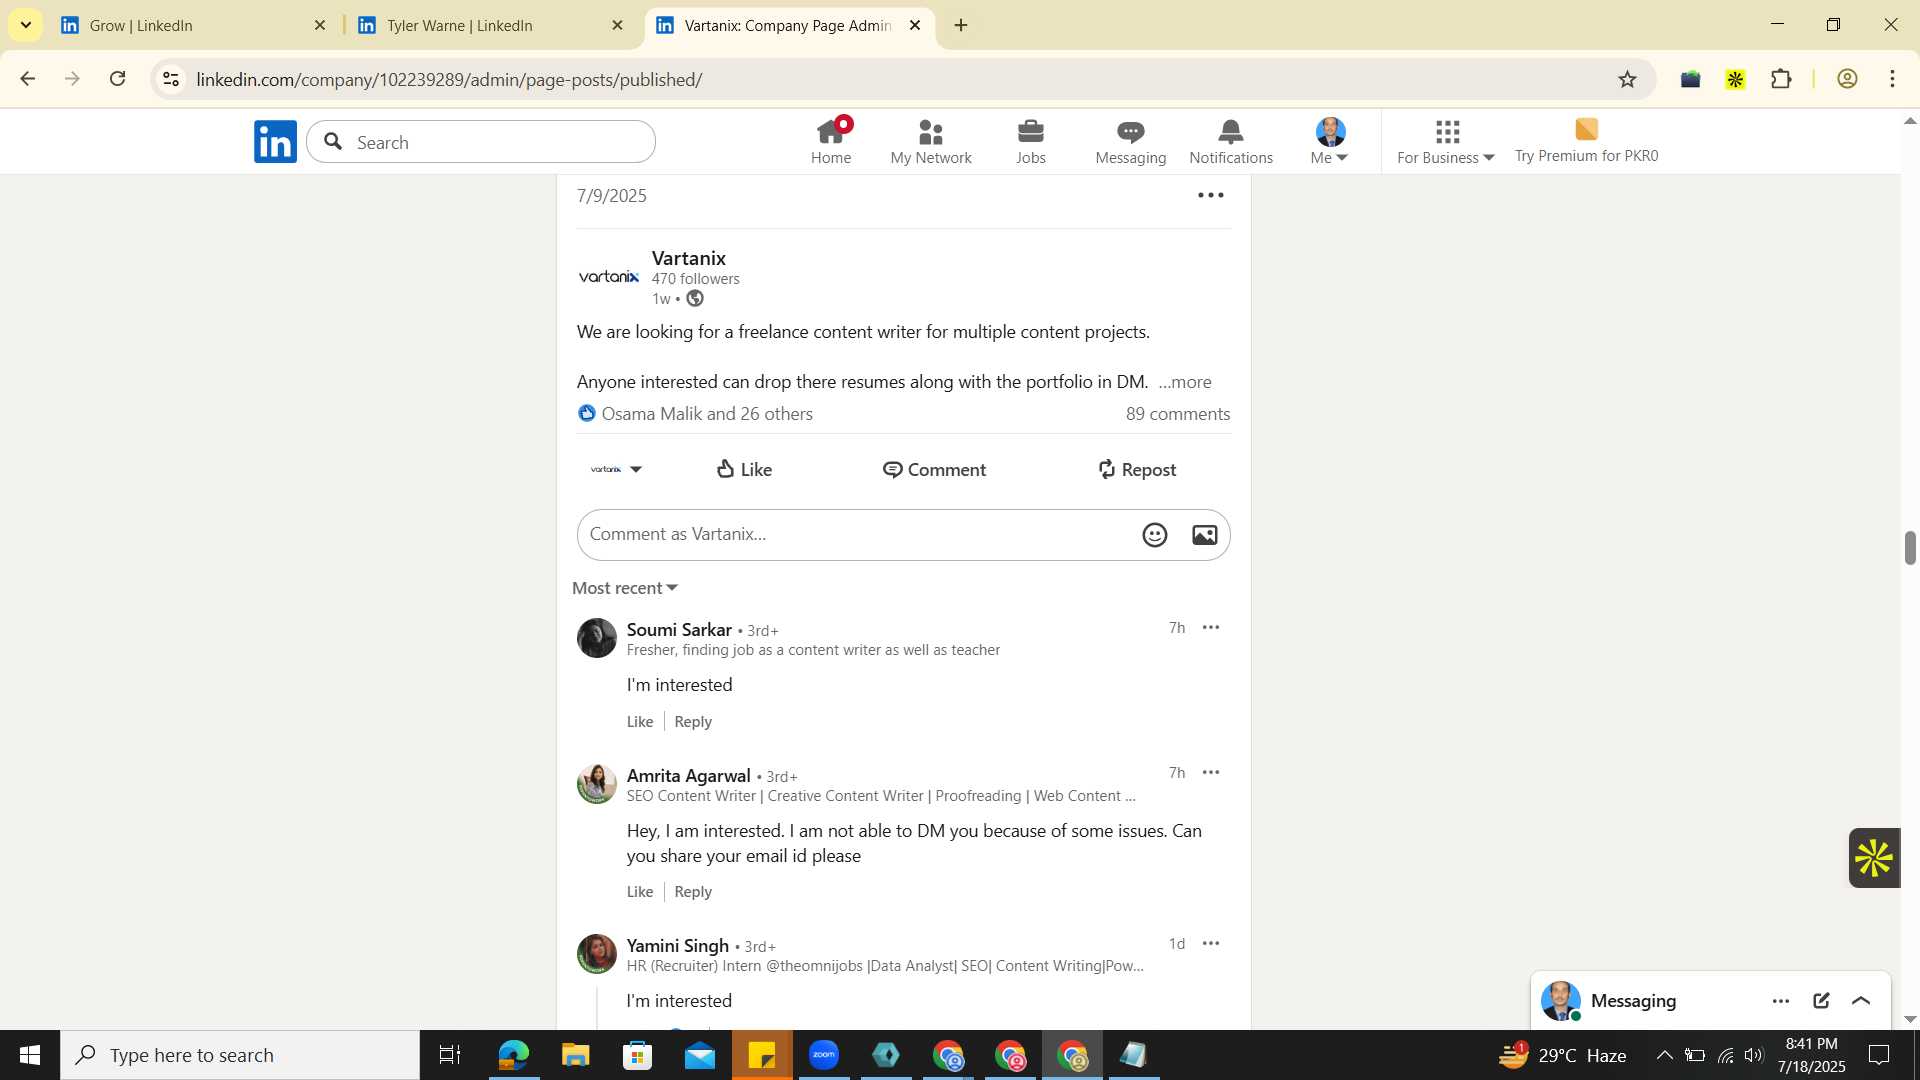Click Soumi Sarkar's avatar

pos(597,638)
